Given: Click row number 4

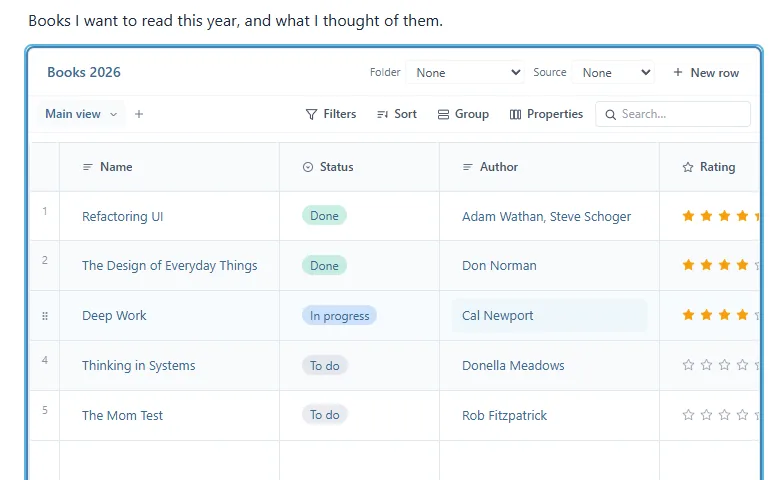Looking at the screenshot, I should click(45, 360).
